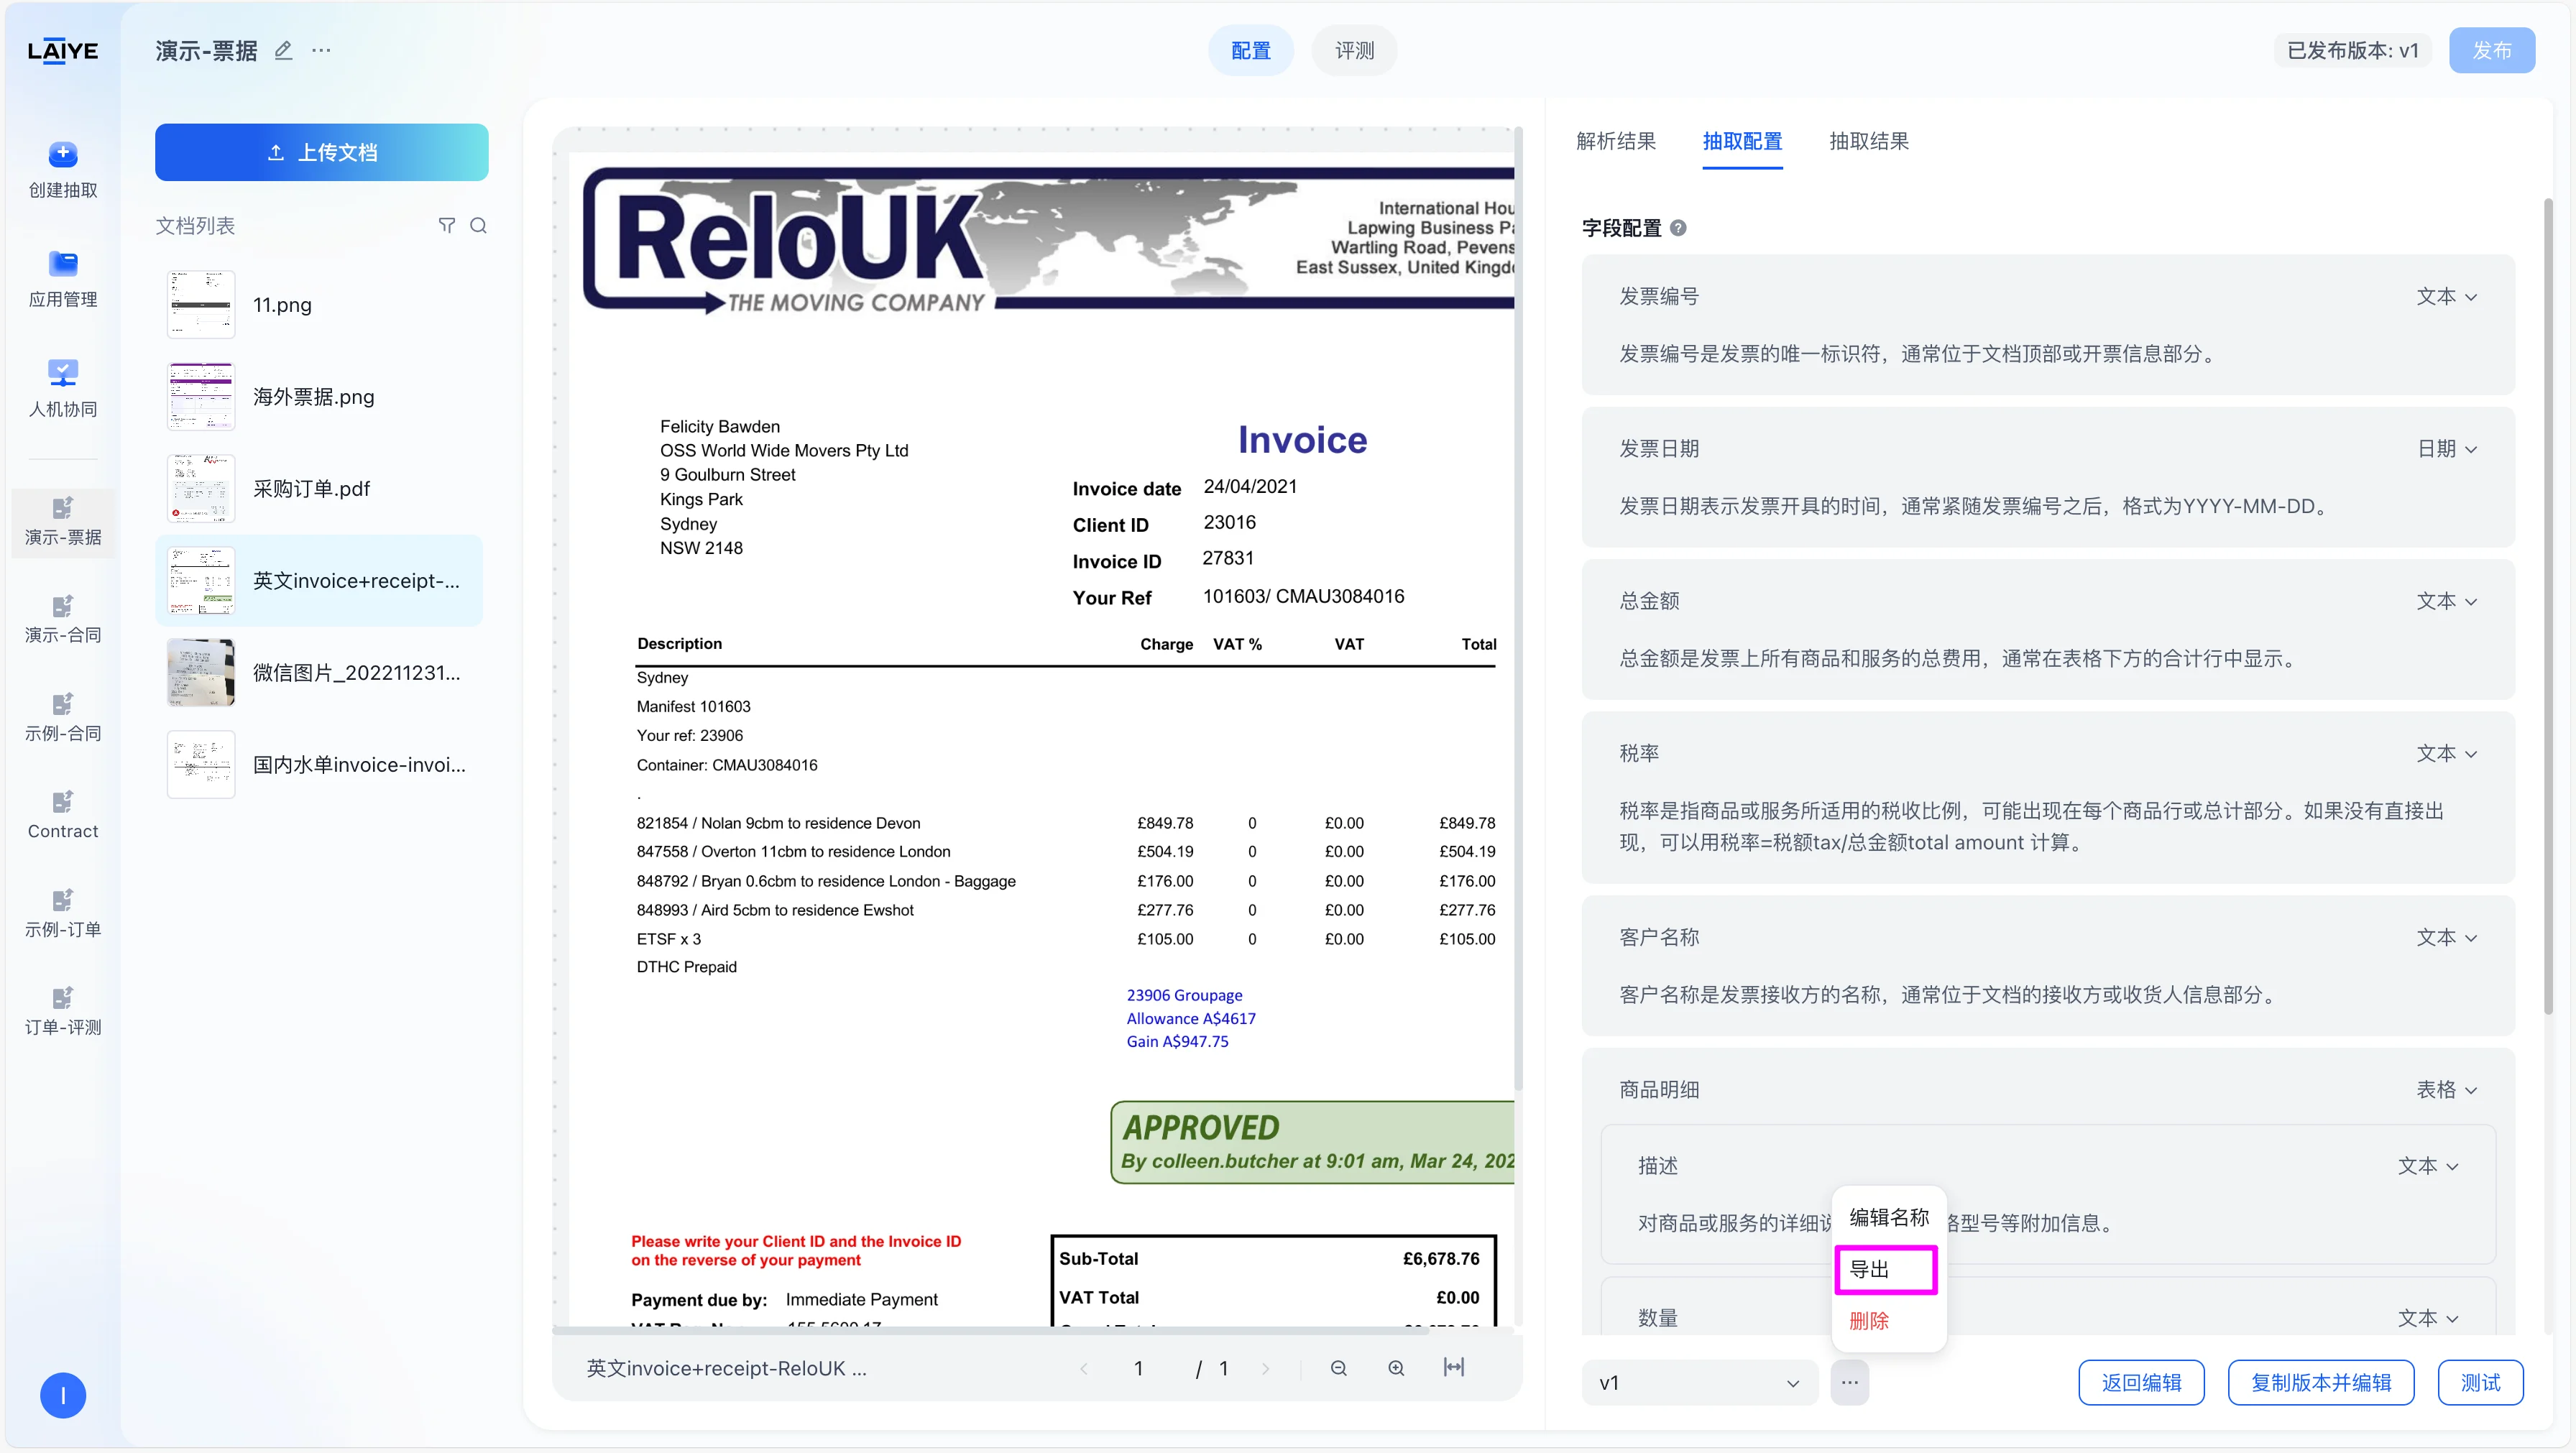Go to previous document page
Image resolution: width=2576 pixels, height=1453 pixels.
coord(1084,1368)
